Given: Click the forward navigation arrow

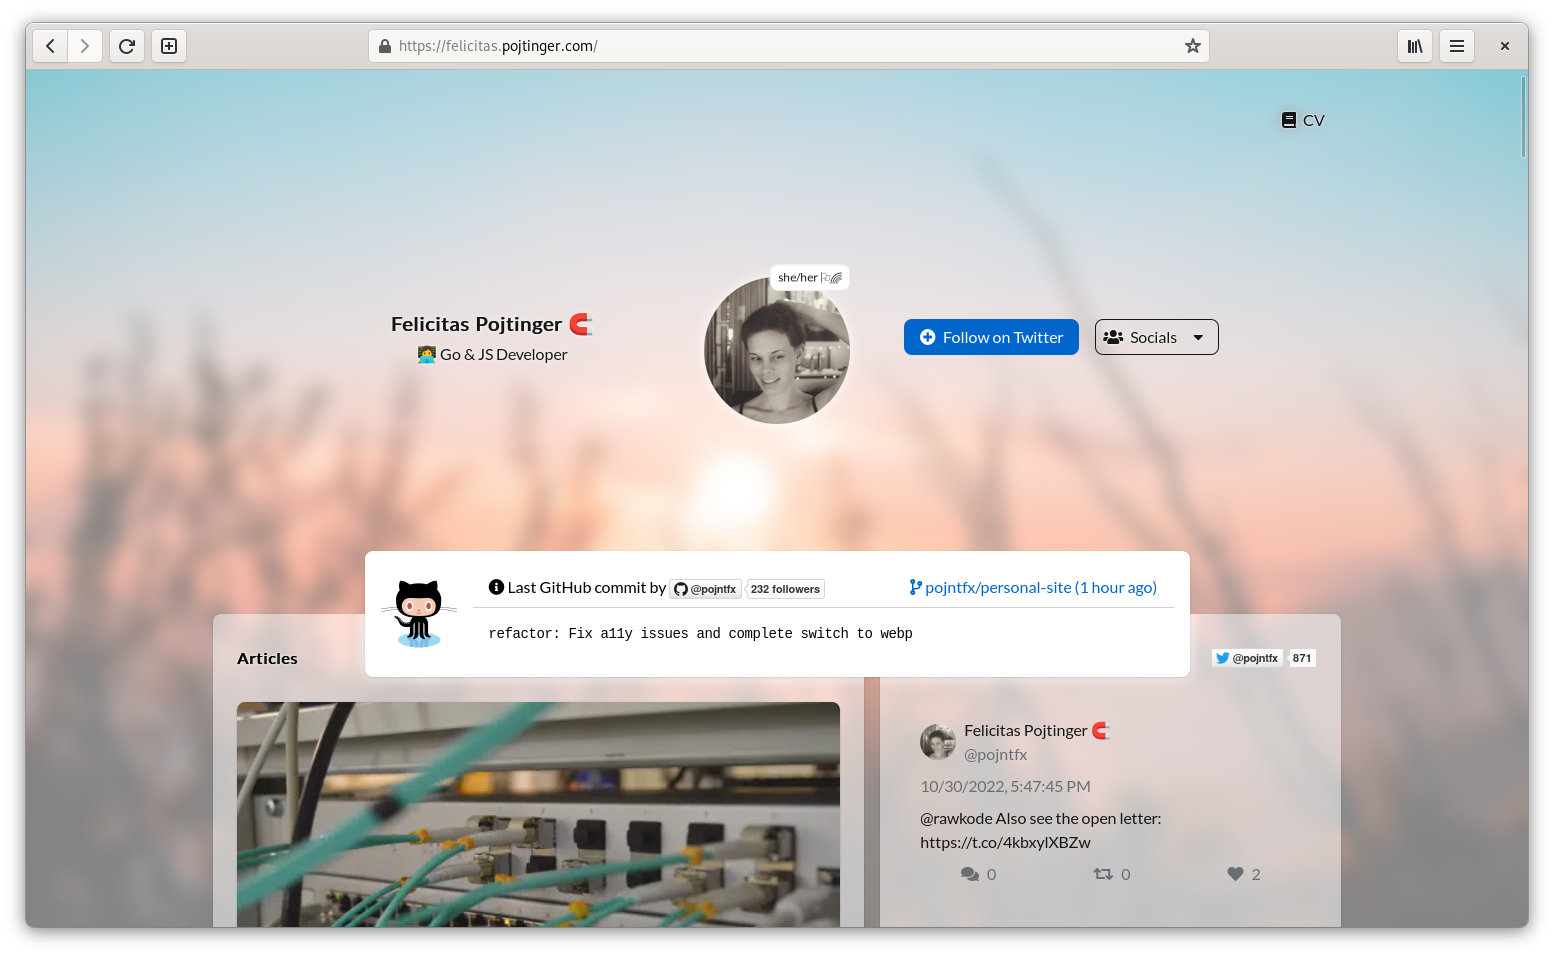Looking at the screenshot, I should point(85,46).
